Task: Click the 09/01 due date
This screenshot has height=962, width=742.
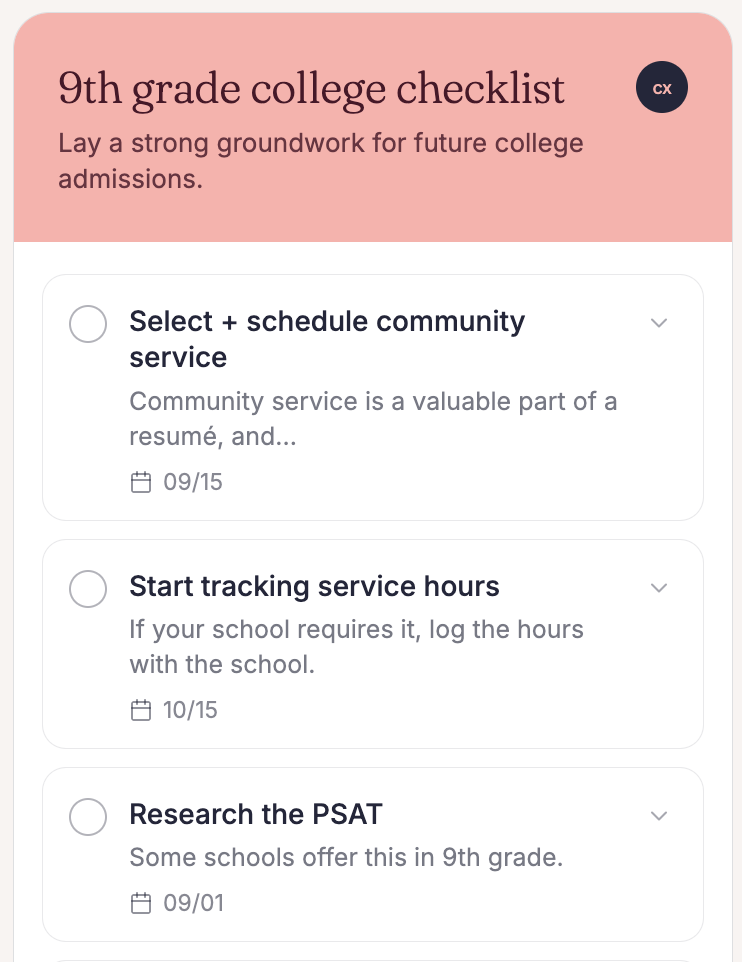Action: tap(193, 904)
